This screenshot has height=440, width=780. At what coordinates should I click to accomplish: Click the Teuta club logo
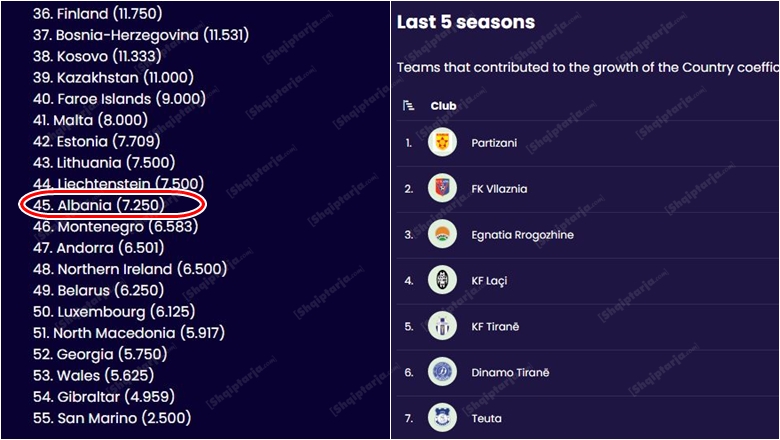[442, 418]
